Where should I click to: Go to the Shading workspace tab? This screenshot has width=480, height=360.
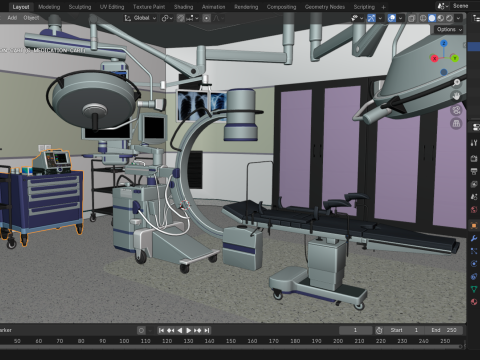(183, 7)
